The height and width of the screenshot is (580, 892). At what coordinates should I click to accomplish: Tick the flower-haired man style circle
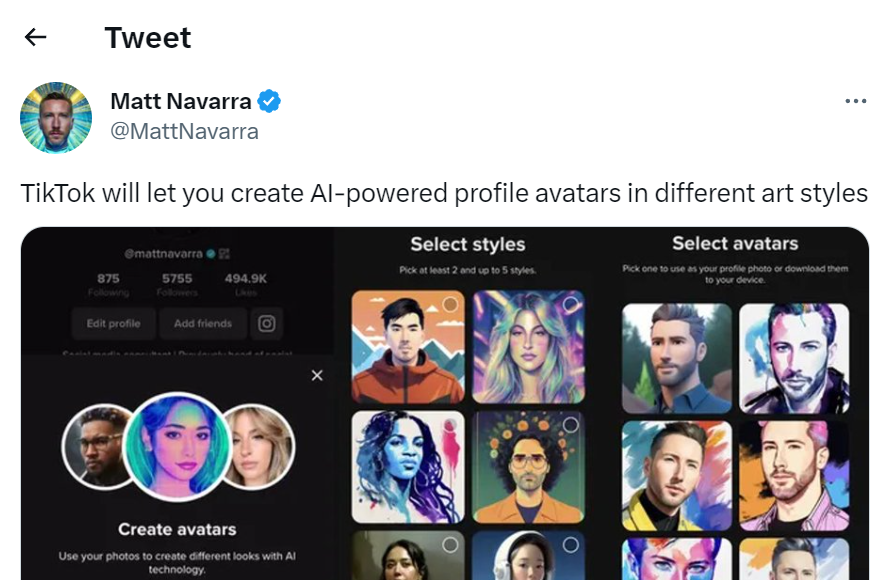coord(571,424)
